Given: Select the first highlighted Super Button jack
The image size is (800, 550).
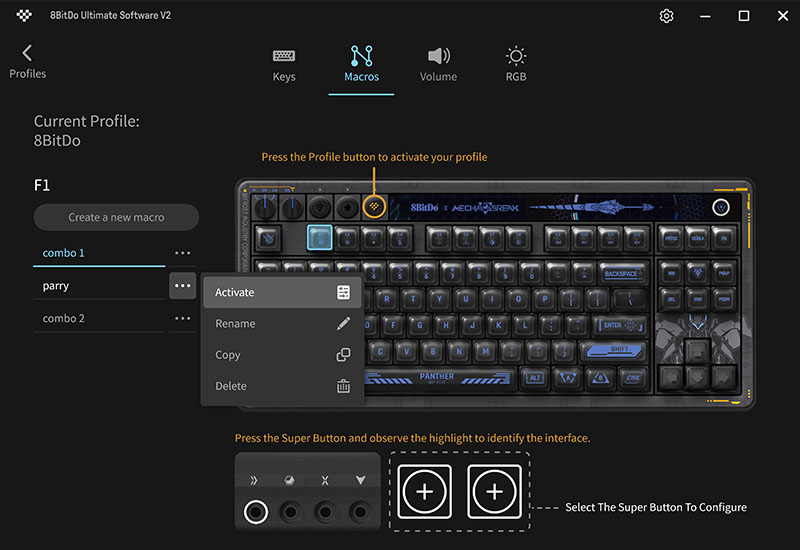Looking at the screenshot, I should point(256,512).
